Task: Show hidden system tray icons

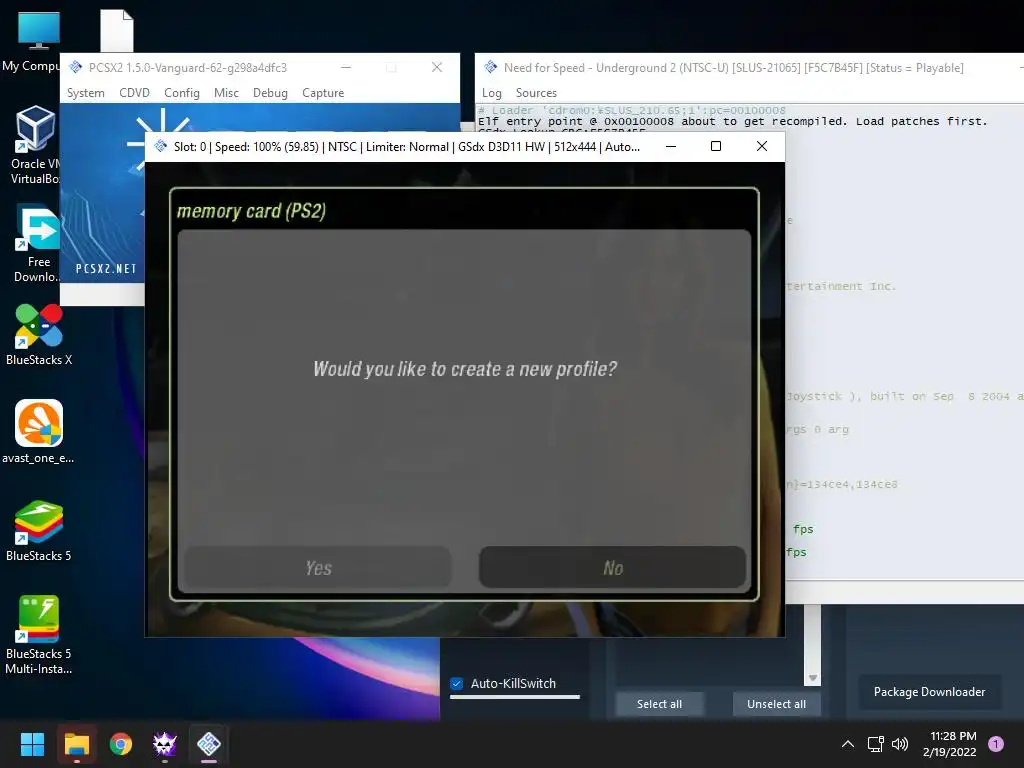Action: [848, 744]
